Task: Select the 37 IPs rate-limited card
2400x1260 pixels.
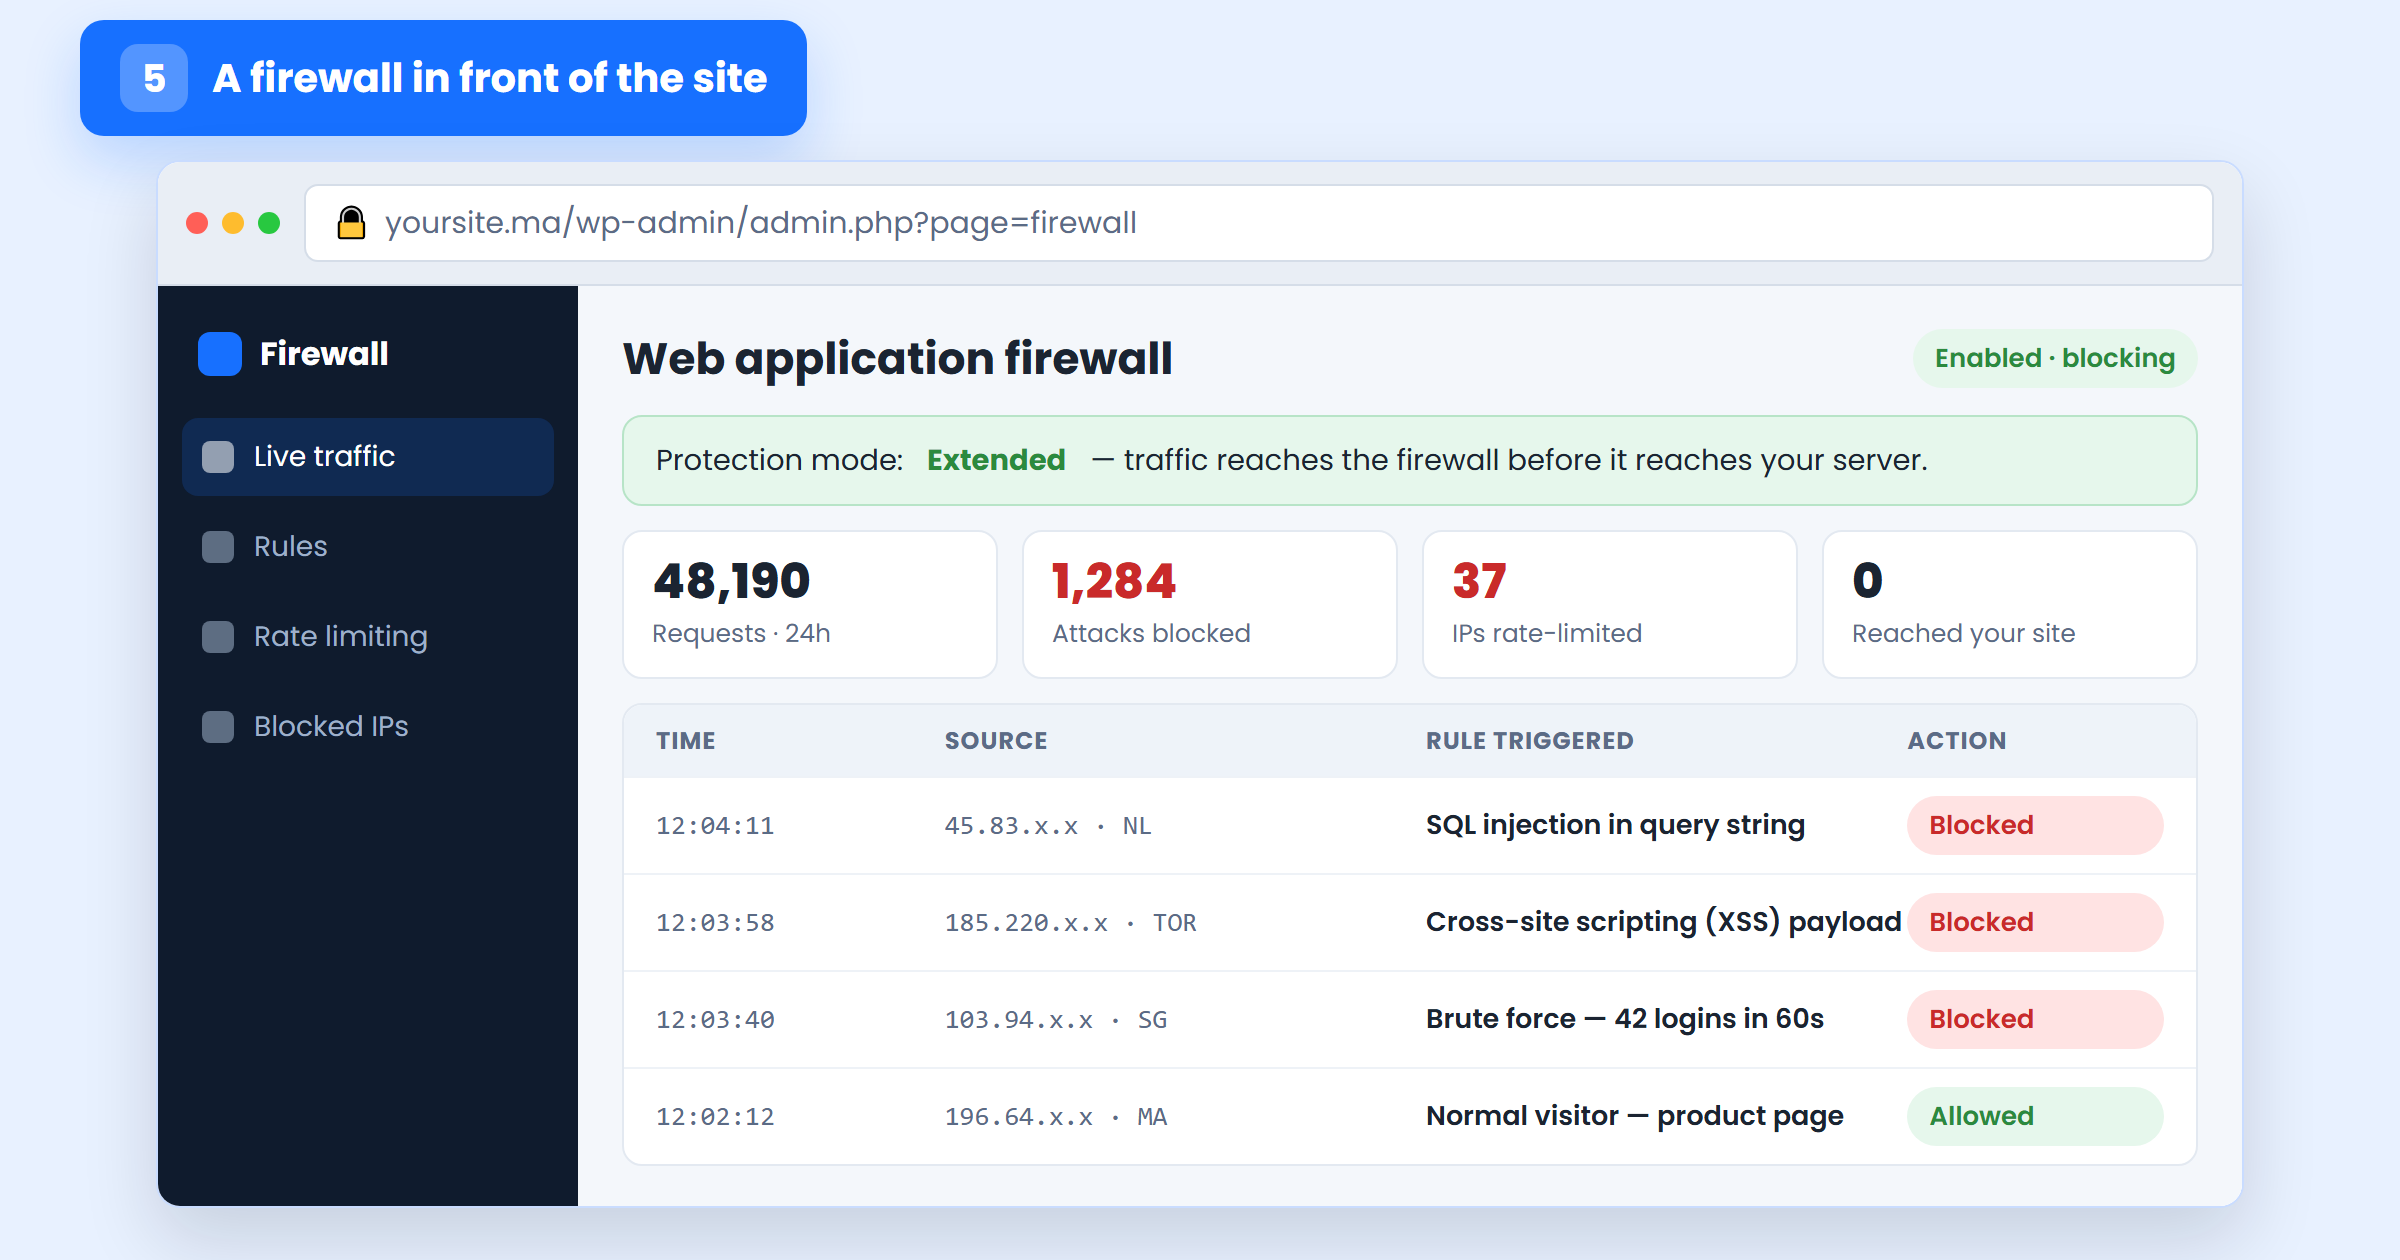Action: (1610, 604)
